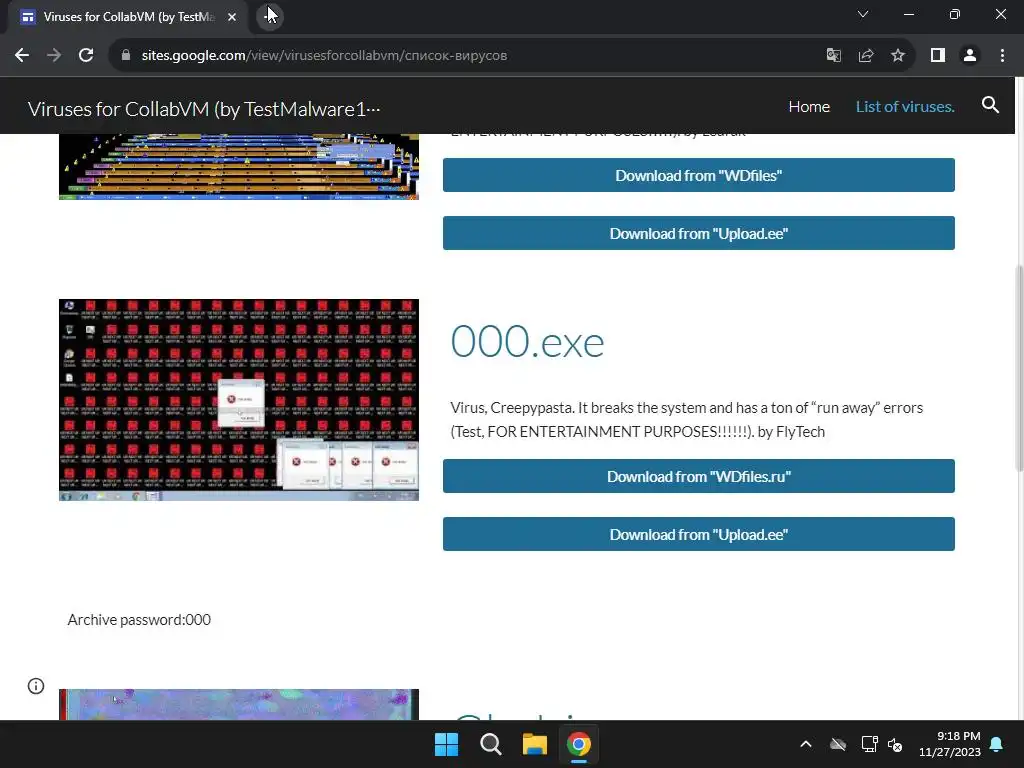Expand the tab search dropdown

coord(863,14)
